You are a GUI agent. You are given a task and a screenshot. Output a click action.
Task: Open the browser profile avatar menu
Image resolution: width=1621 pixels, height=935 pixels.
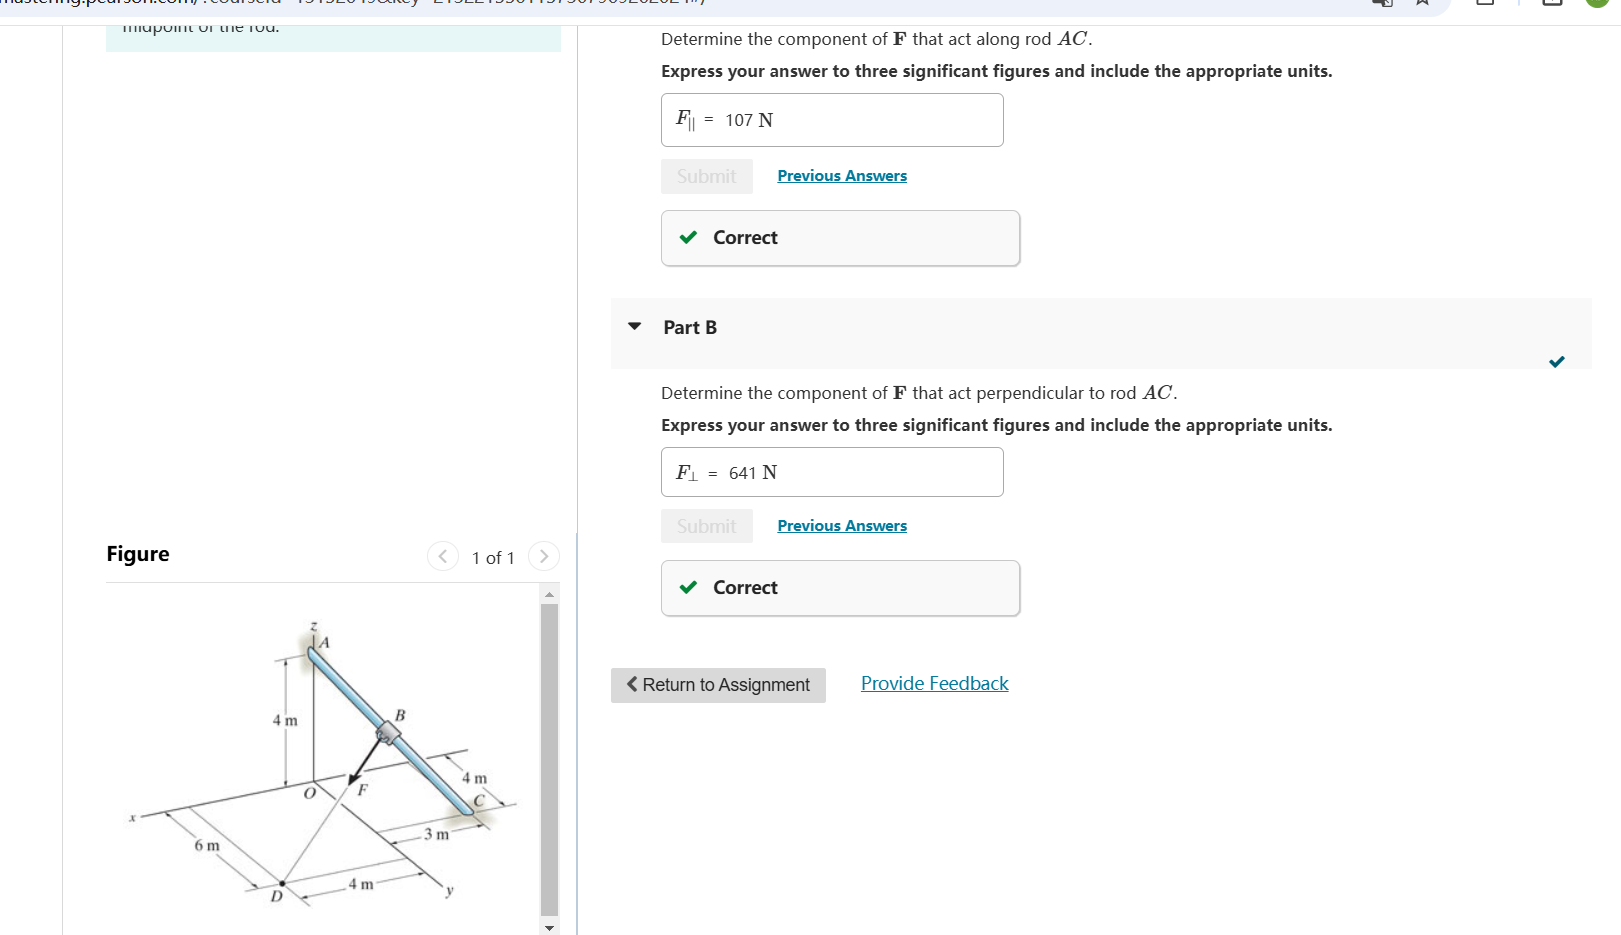1597,4
